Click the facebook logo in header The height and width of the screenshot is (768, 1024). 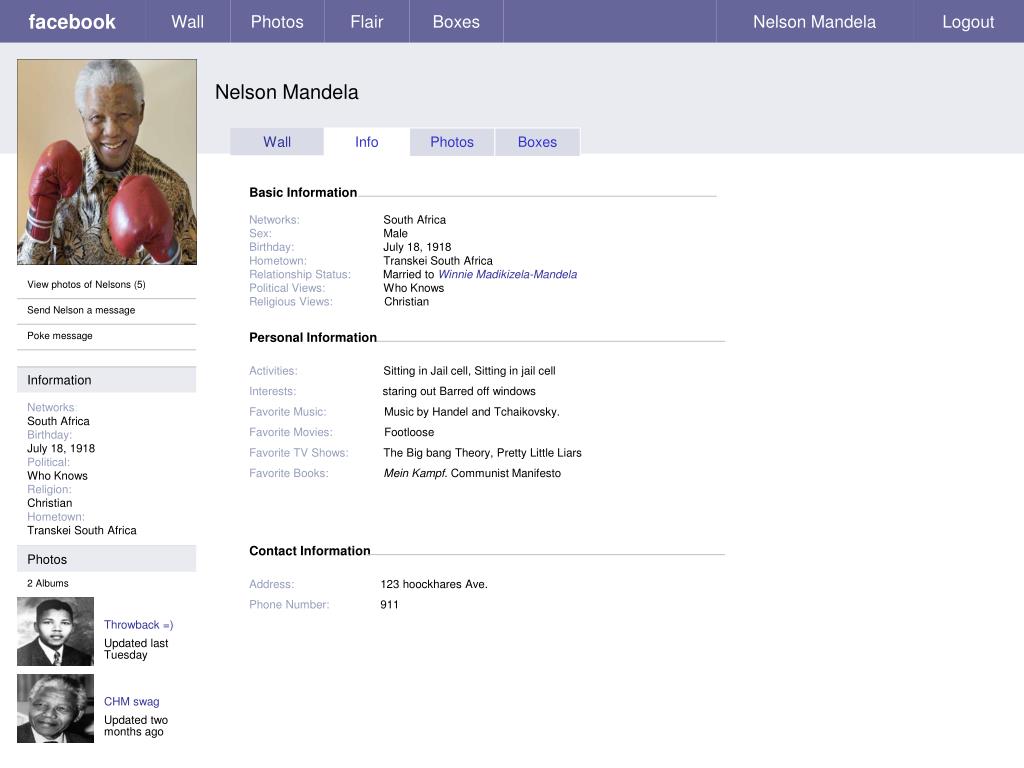72,22
